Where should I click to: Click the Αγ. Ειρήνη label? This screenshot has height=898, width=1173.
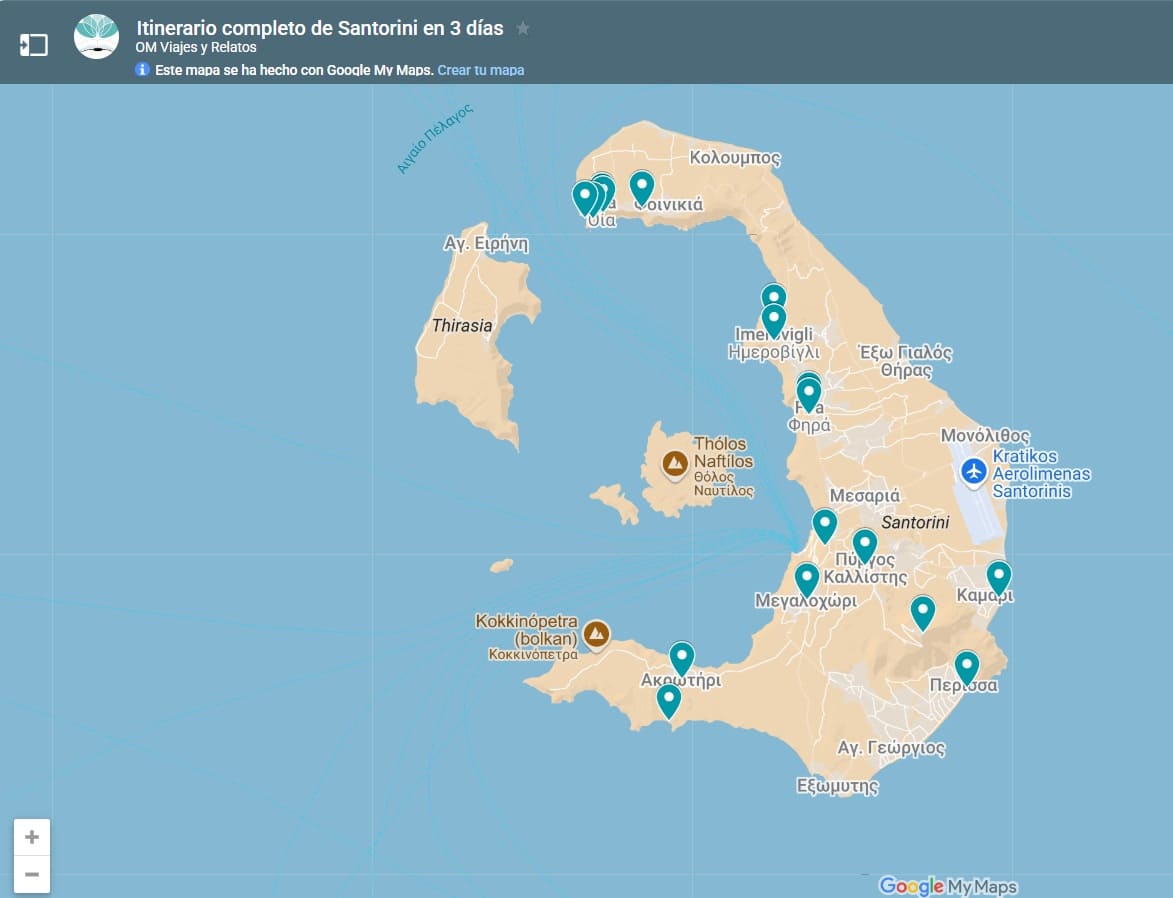[486, 244]
